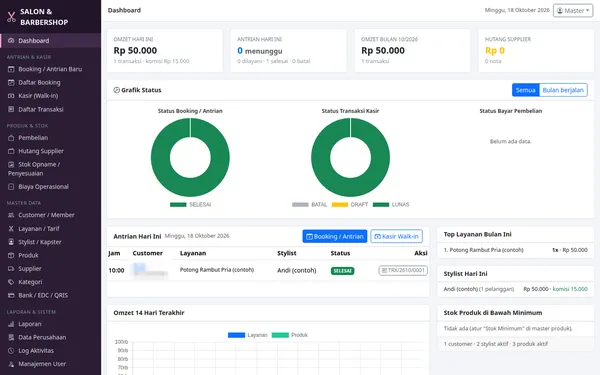Open transaction TRX/2610/0001 button
This screenshot has height=375, width=600.
point(403,271)
